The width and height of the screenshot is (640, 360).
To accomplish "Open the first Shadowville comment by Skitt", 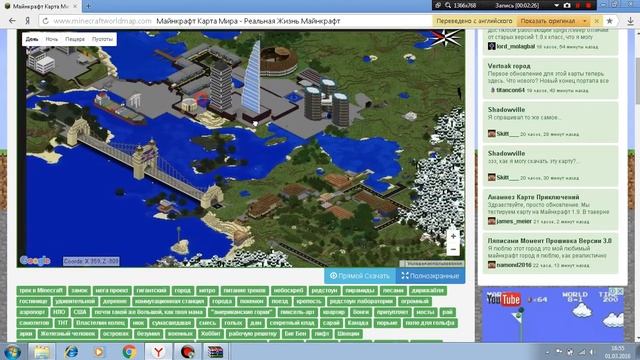I will [x=506, y=109].
